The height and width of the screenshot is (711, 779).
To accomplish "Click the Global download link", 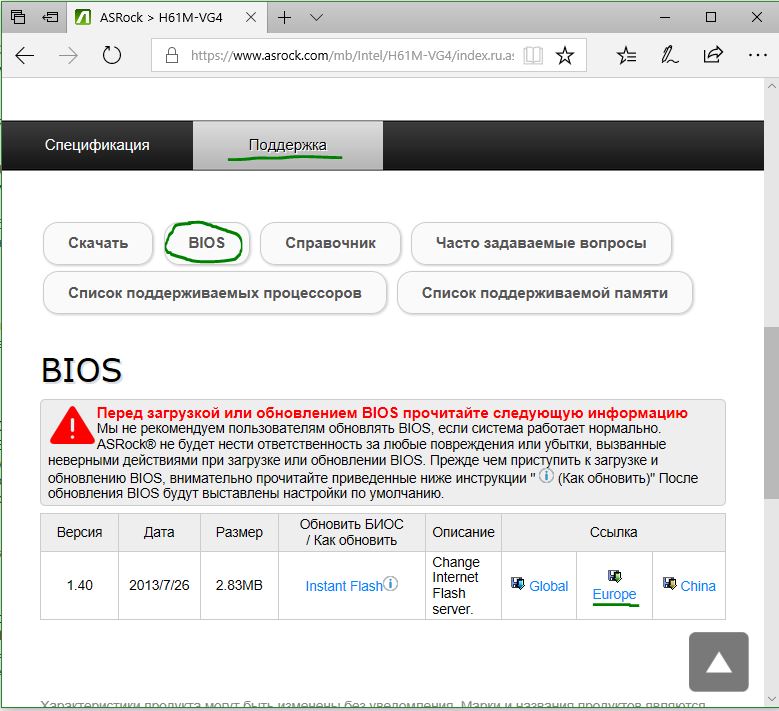I will pos(548,586).
